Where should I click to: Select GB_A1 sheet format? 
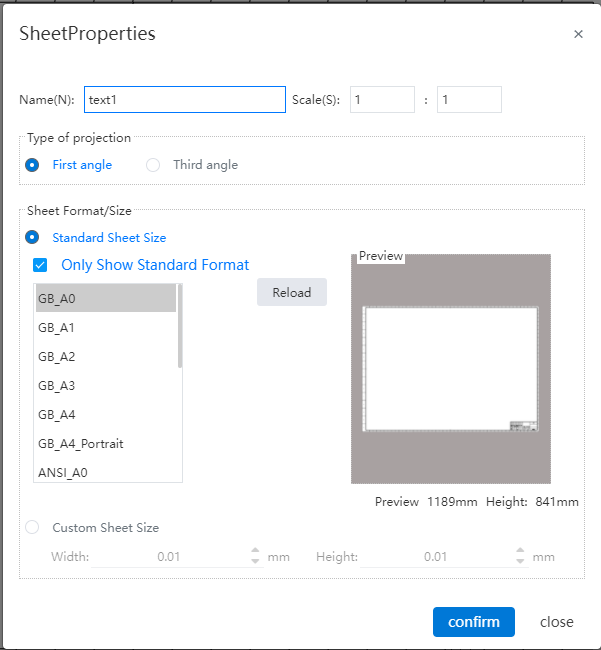[106, 327]
